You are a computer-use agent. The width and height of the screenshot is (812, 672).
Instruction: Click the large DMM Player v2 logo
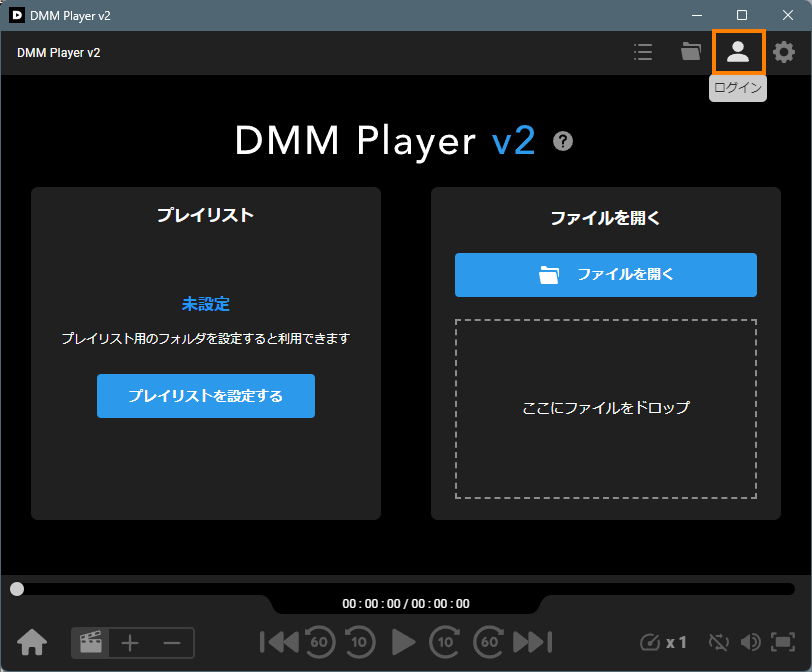coord(385,140)
